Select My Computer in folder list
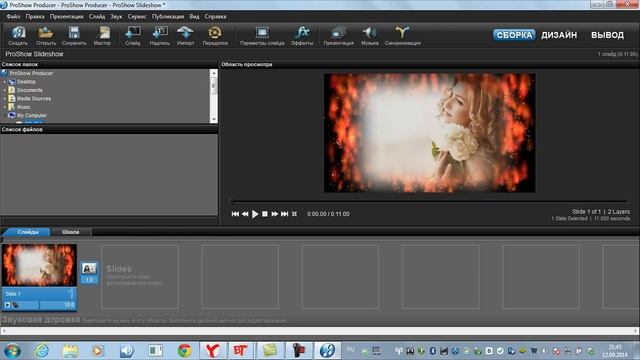Viewport: 640px width, 360px height. (x=31, y=116)
